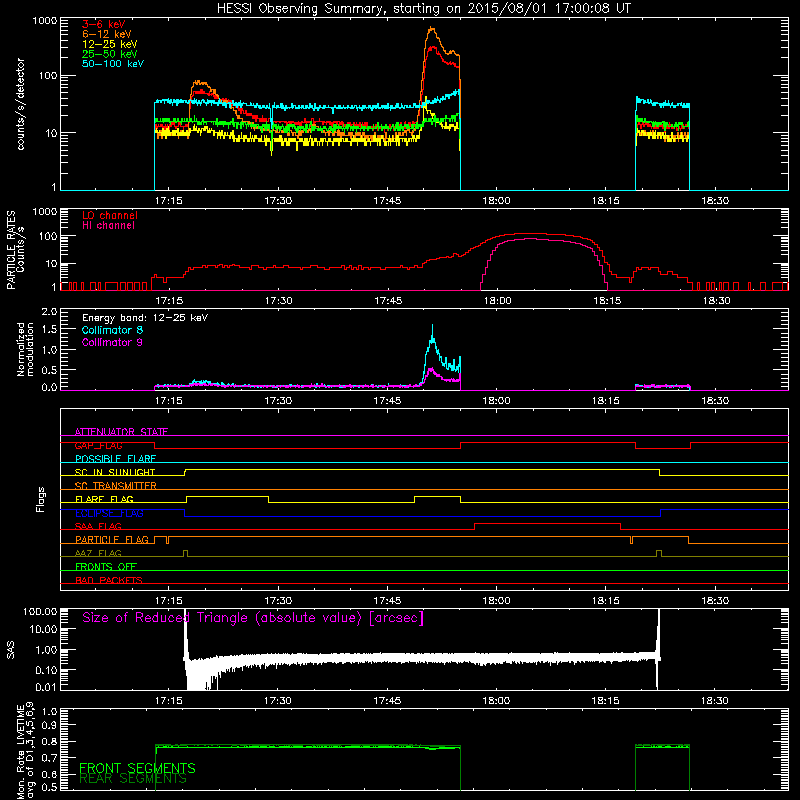Image resolution: width=800 pixels, height=800 pixels.
Task: Click the SAA_FLAG label
Action: point(98,526)
